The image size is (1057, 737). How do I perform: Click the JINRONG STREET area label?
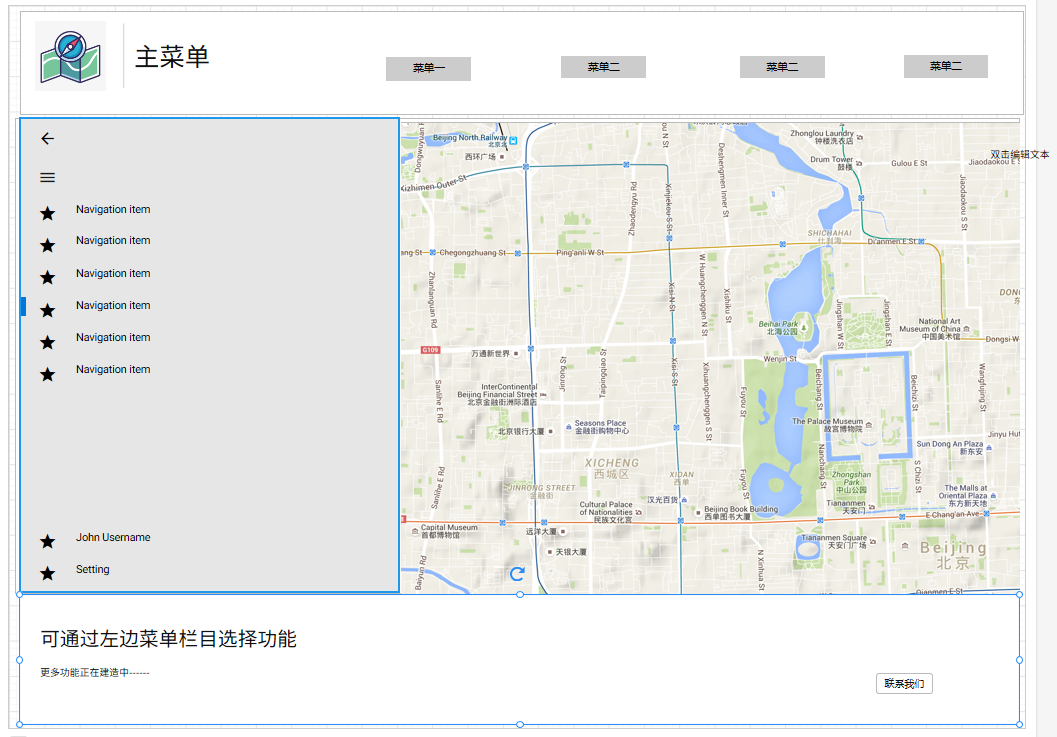[541, 491]
